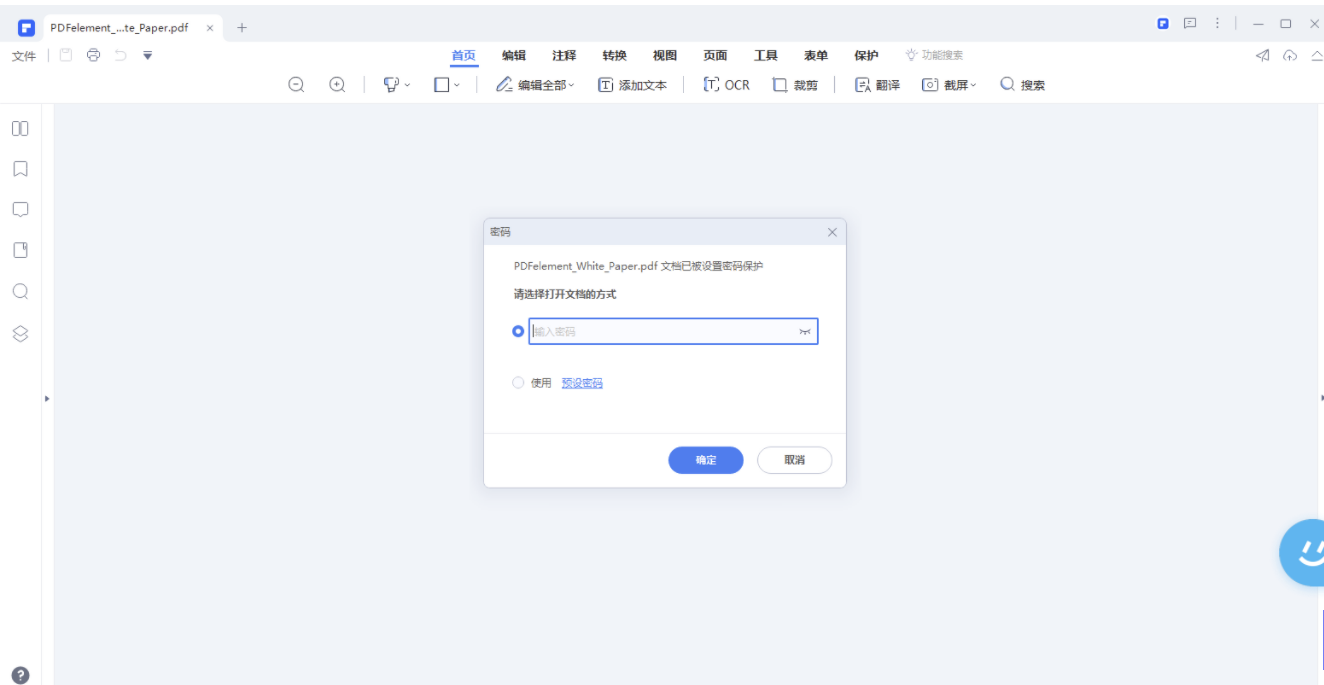Click the 输入密码 password input field
This screenshot has height=685, width=1324.
coord(660,332)
